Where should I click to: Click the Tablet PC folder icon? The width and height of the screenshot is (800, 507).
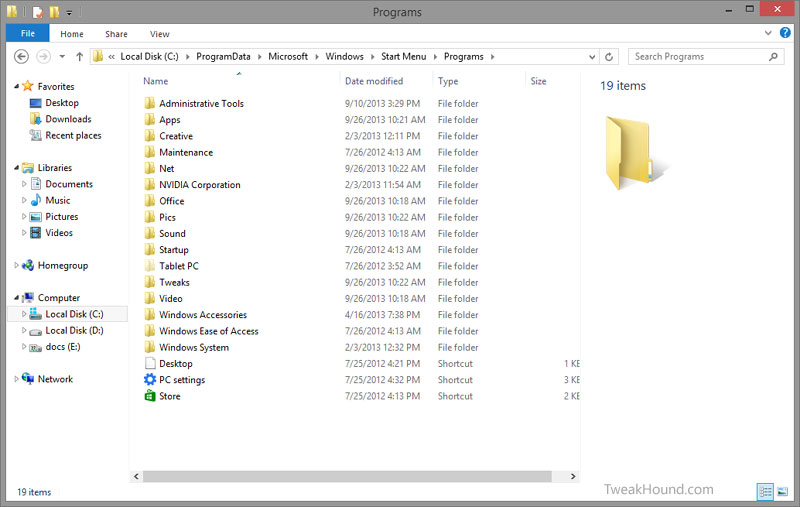[x=149, y=266]
